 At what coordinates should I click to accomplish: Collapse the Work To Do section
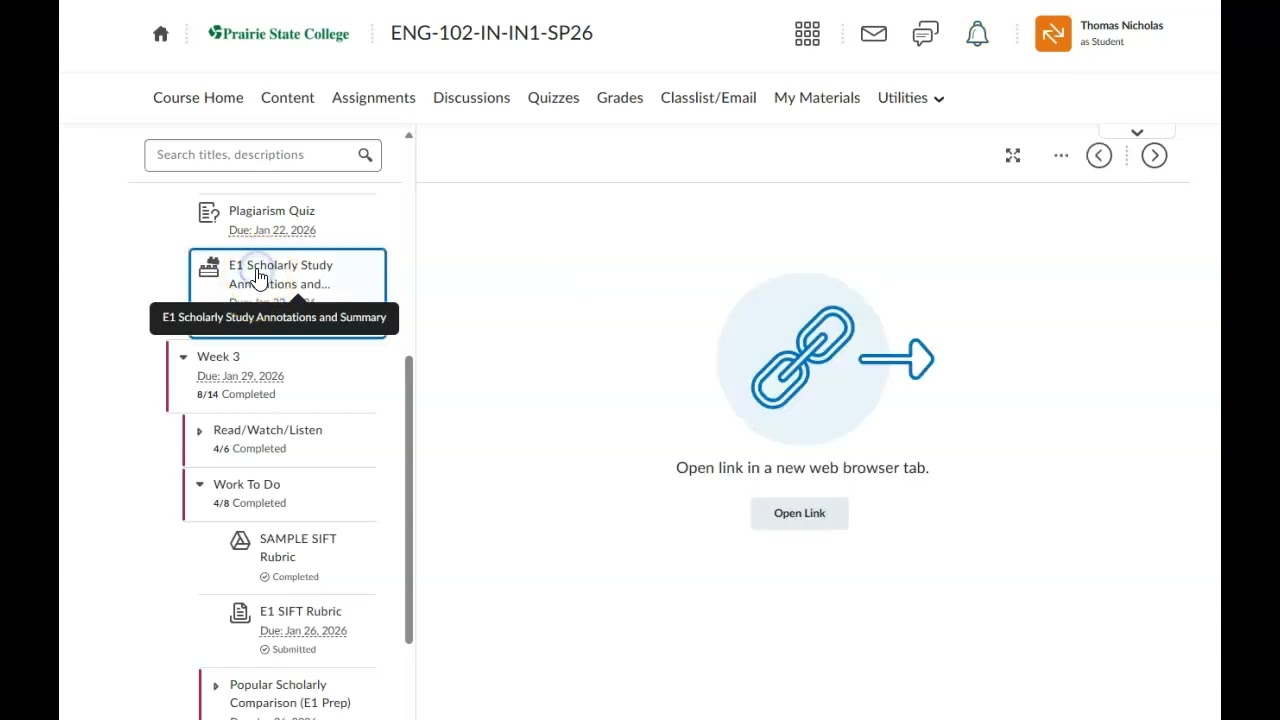pyautogui.click(x=199, y=485)
